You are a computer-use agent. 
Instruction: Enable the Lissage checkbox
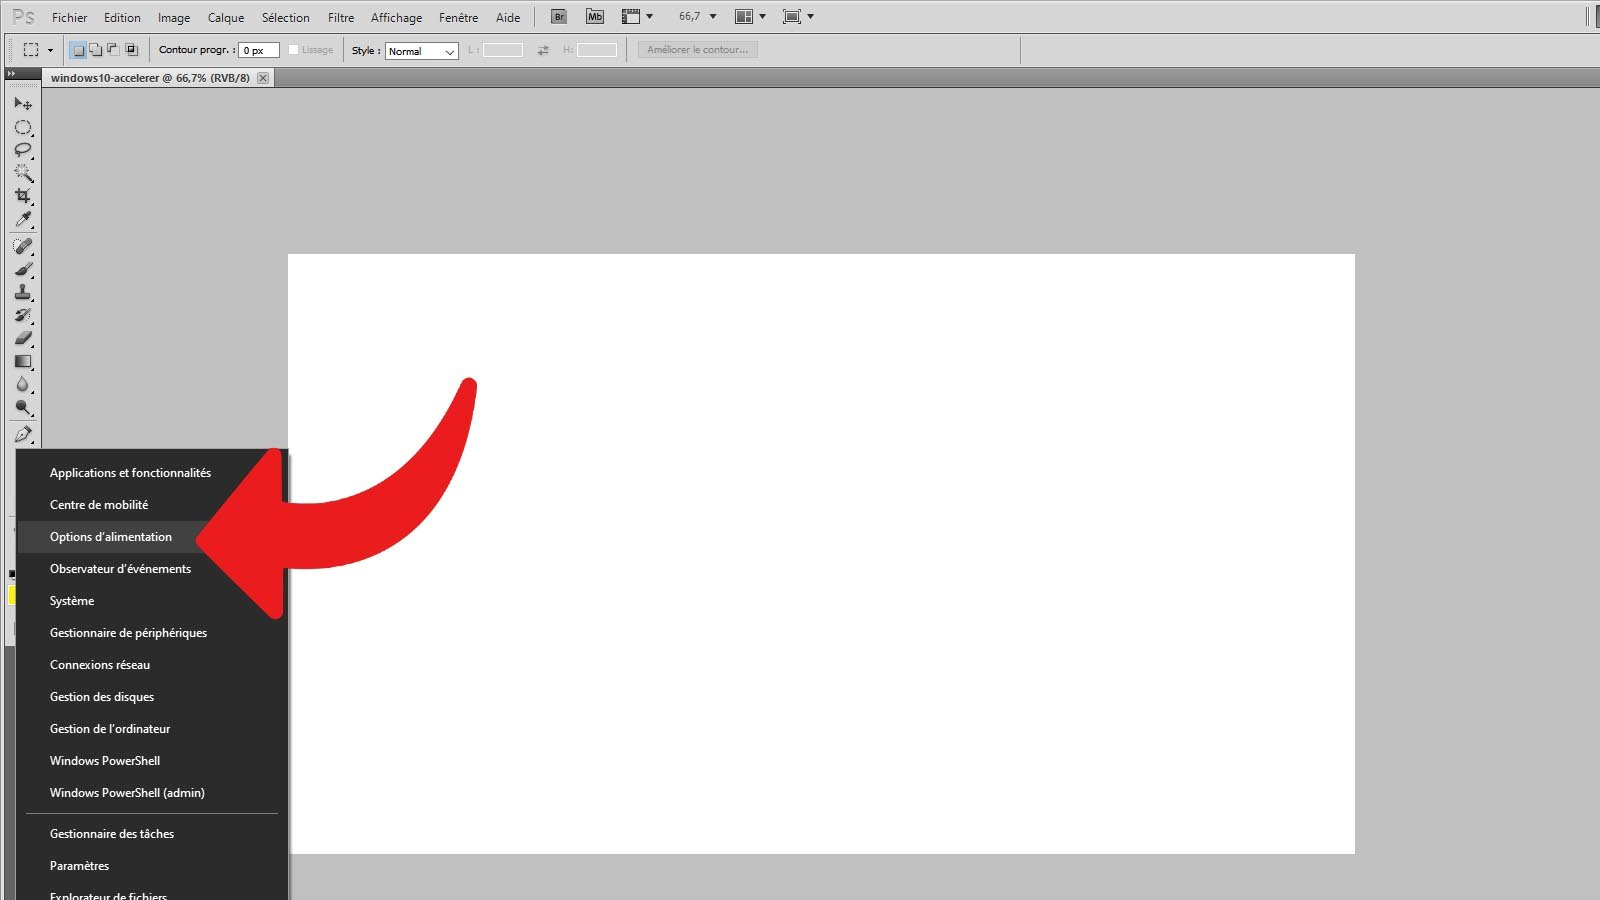(294, 50)
